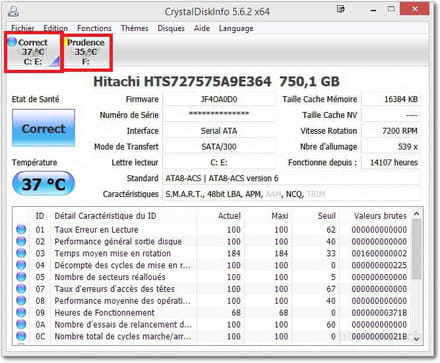This screenshot has width=440, height=363.
Task: Click the blue status orb for ID 09
Action: click(21, 313)
